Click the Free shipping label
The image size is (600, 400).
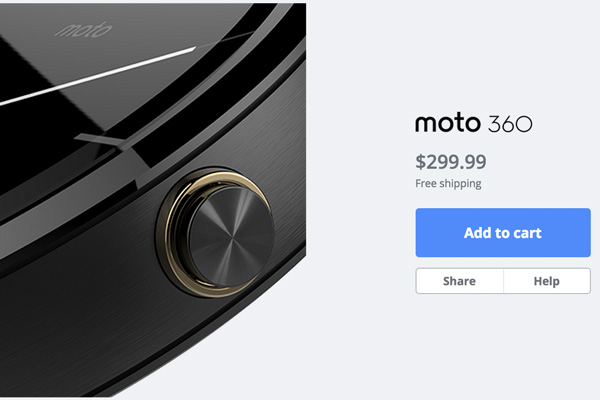point(448,184)
